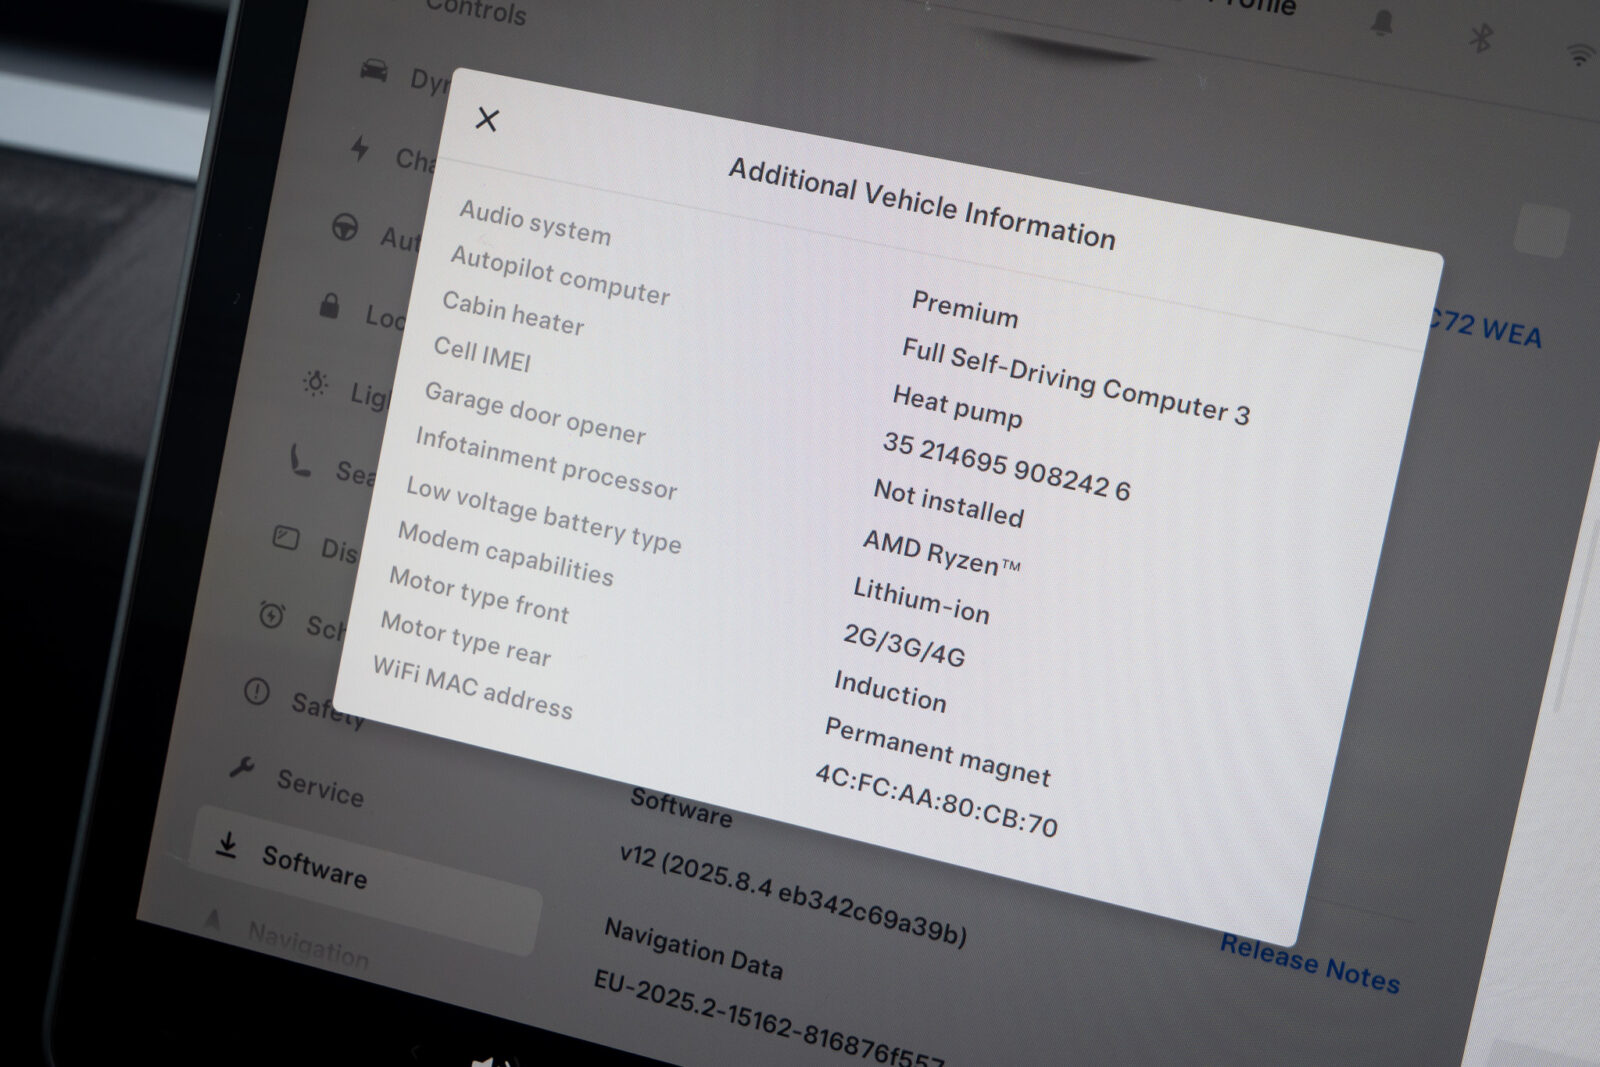This screenshot has height=1067, width=1600.
Task: Tap the 'Garage door opener' label
Action: pyautogui.click(x=535, y=412)
